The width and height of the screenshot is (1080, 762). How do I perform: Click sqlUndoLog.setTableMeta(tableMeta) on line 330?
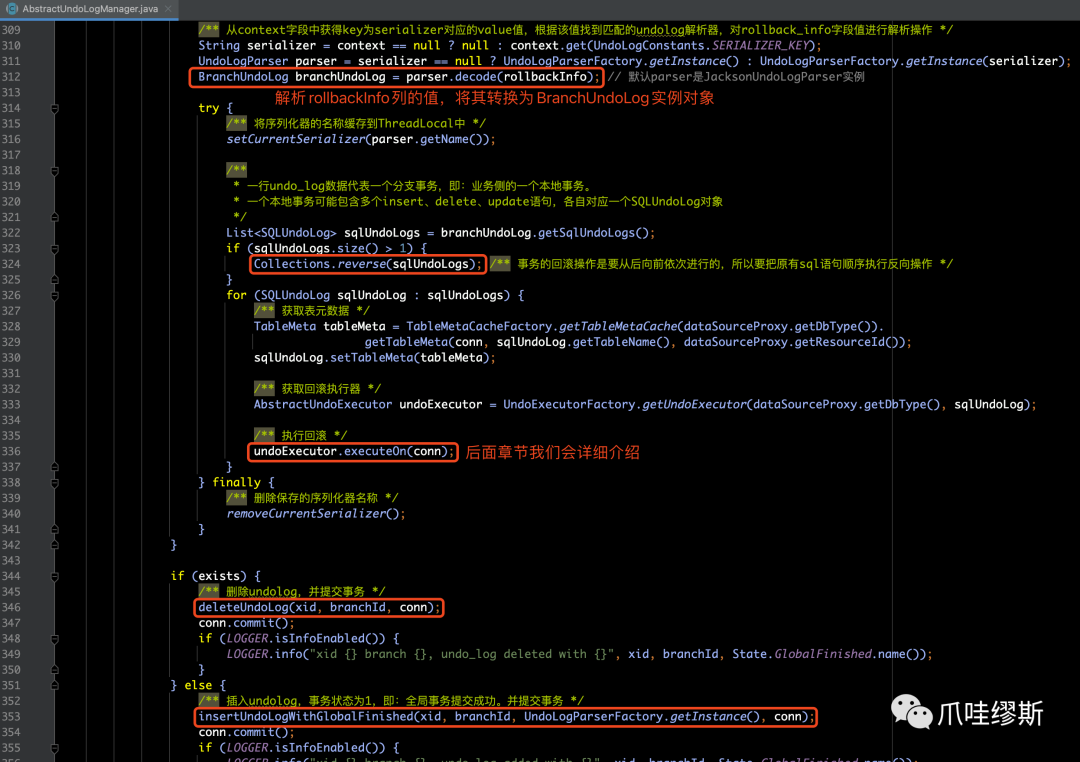click(374, 358)
